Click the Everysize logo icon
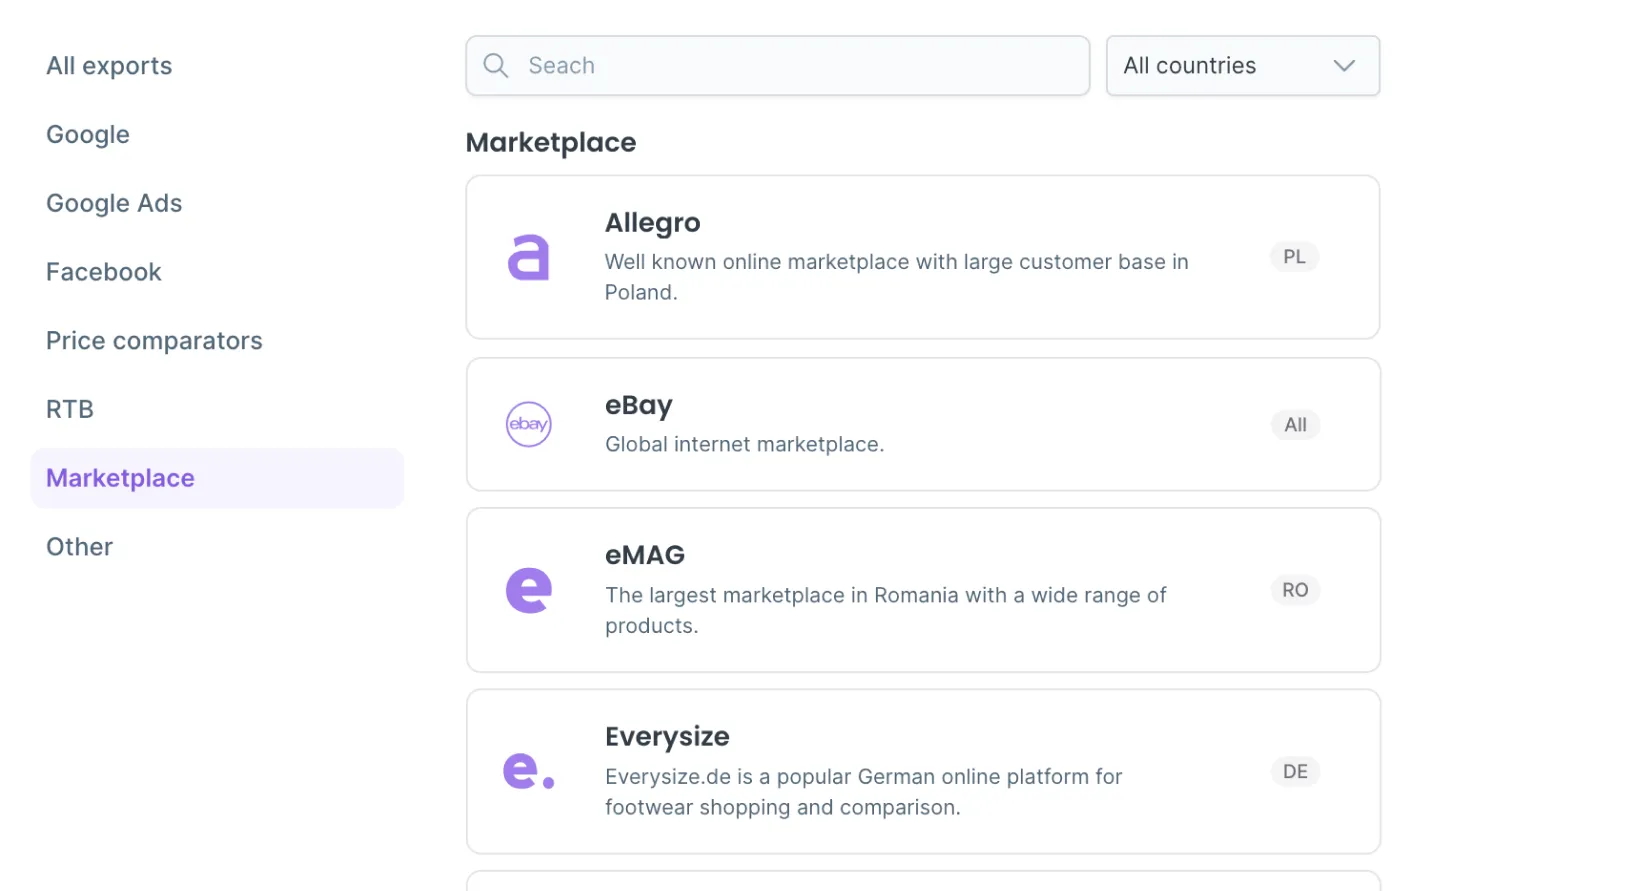This screenshot has width=1632, height=891. click(x=529, y=771)
